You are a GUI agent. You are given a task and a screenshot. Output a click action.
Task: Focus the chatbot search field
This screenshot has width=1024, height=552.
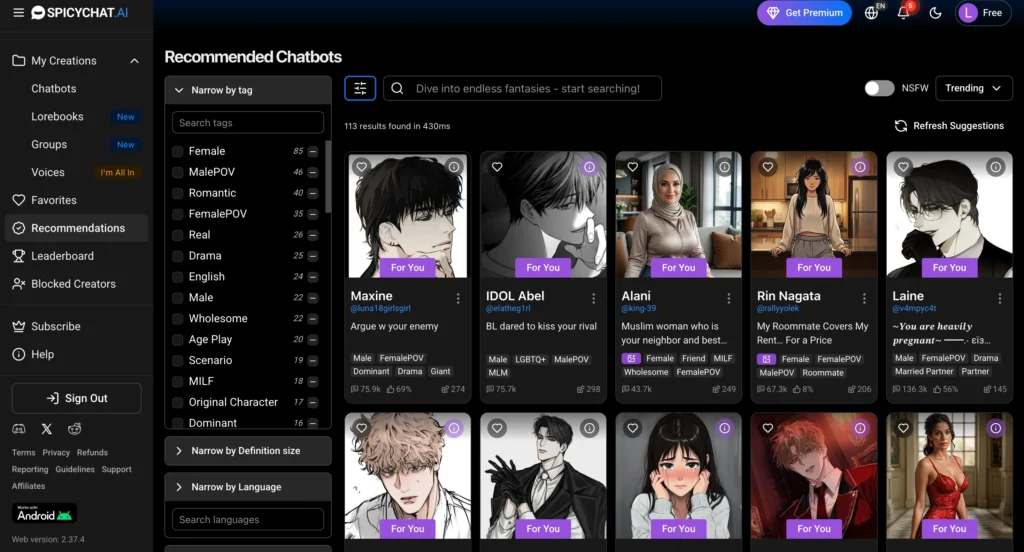[522, 88]
